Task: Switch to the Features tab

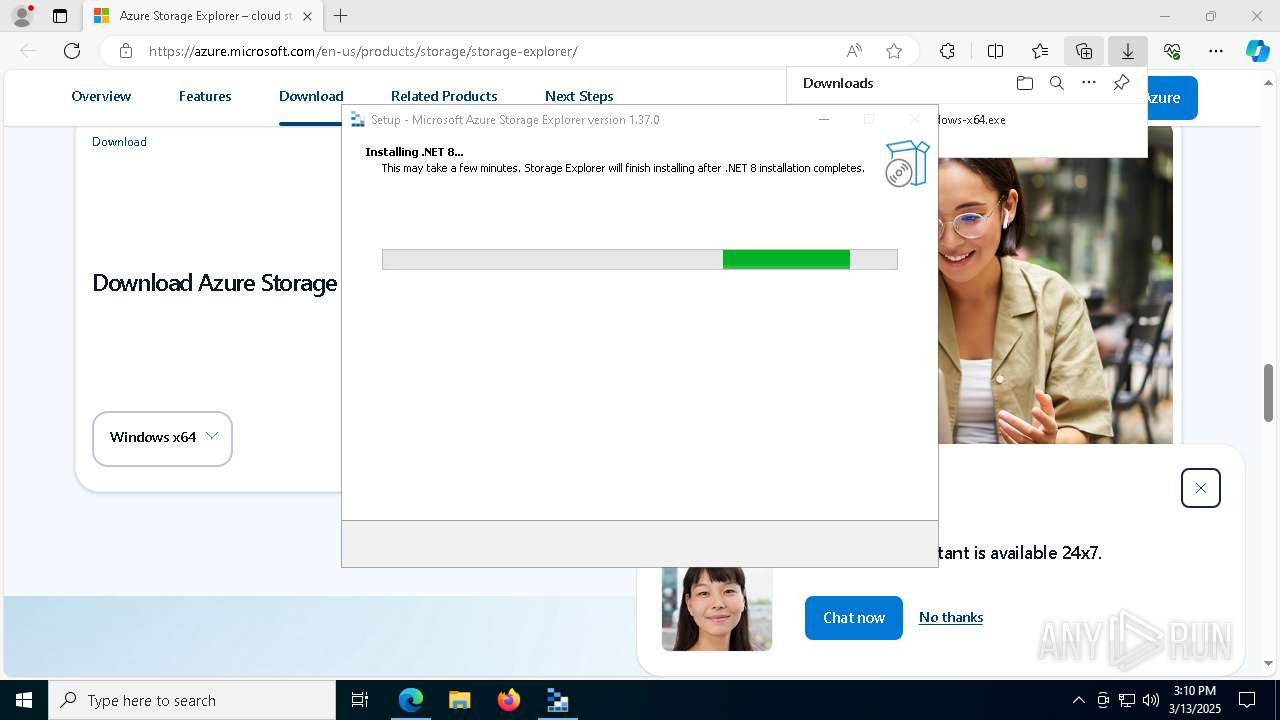Action: [x=205, y=96]
